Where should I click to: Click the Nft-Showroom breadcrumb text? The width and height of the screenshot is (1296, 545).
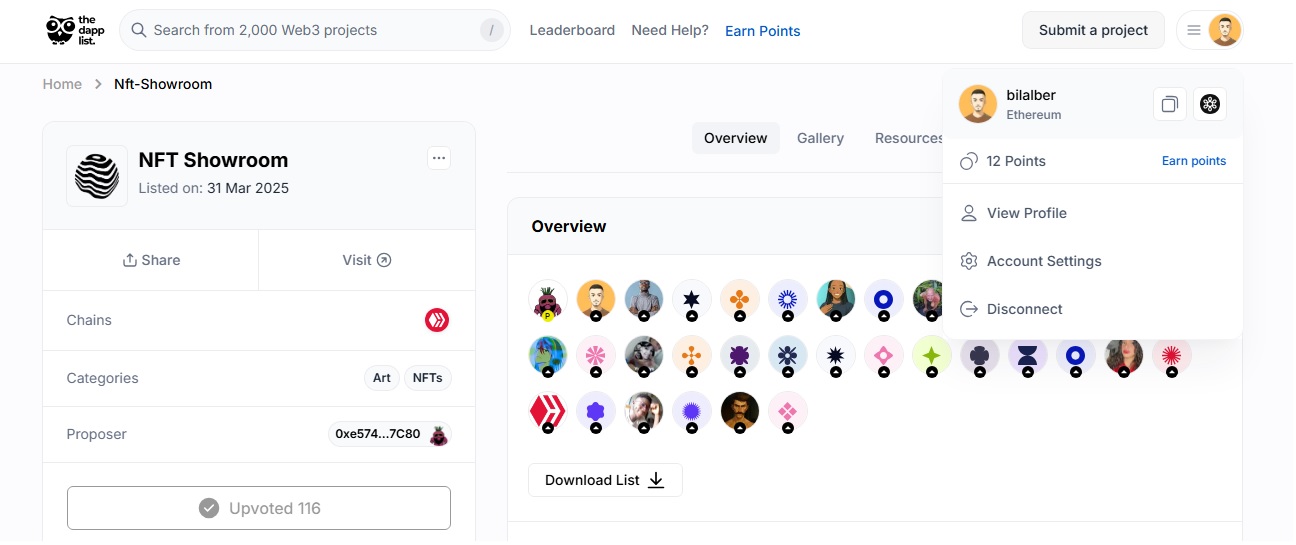(163, 84)
